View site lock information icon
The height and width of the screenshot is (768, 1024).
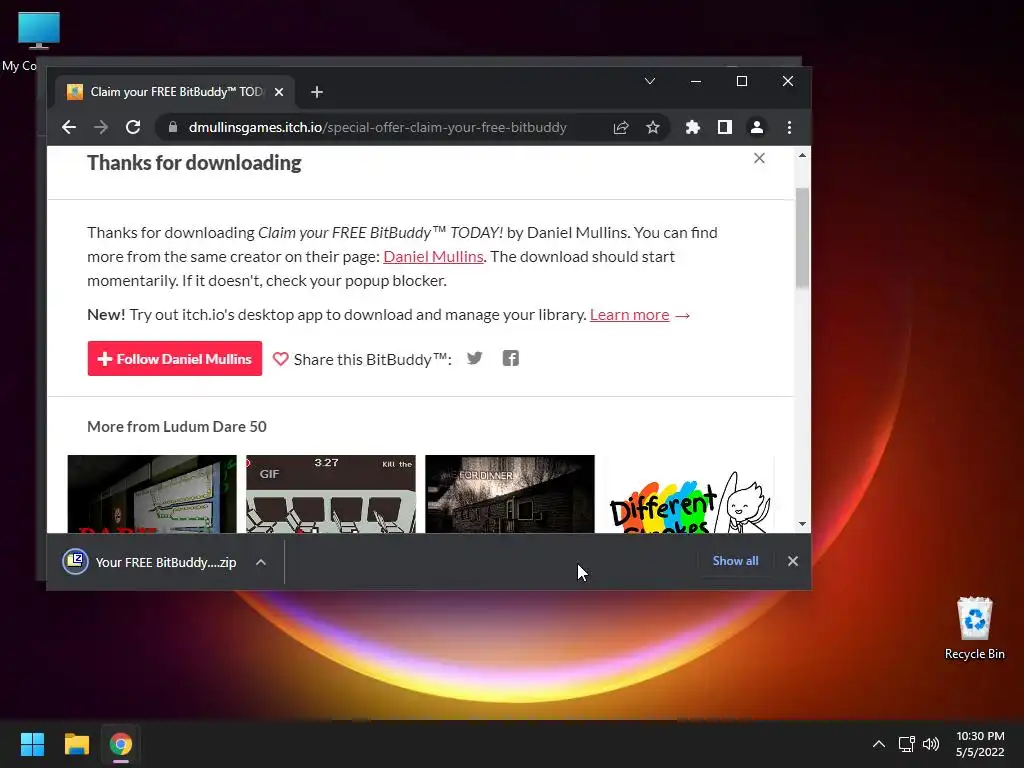[172, 127]
